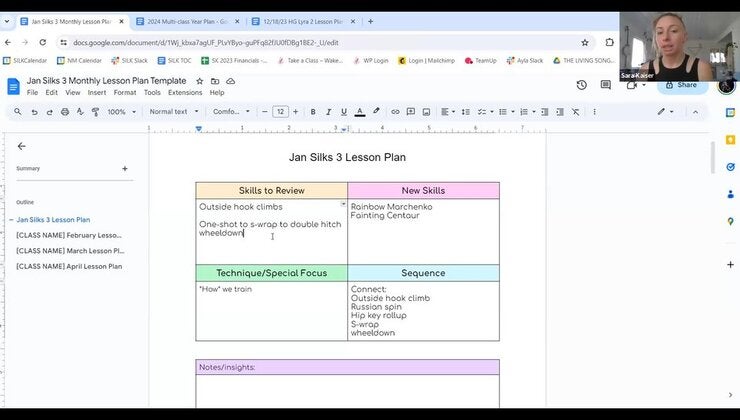Print the document
The image size is (740, 420).
click(65, 112)
